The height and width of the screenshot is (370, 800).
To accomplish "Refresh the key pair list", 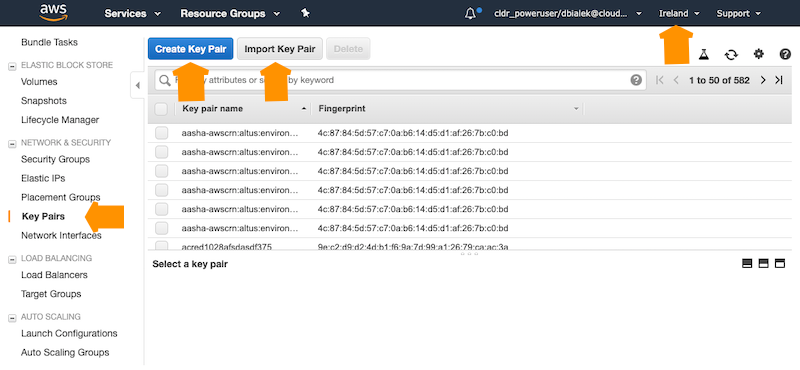I will point(731,54).
